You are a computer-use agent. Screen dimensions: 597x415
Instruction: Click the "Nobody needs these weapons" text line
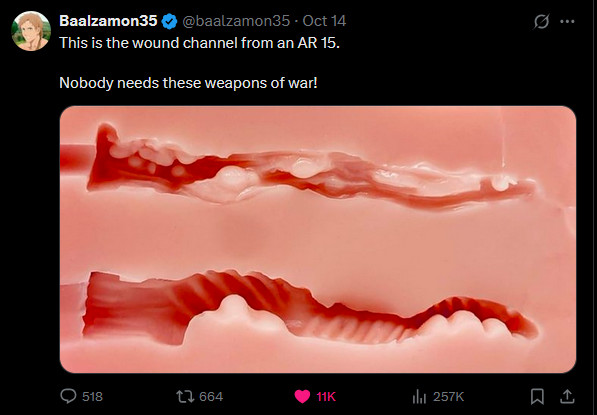tap(188, 83)
